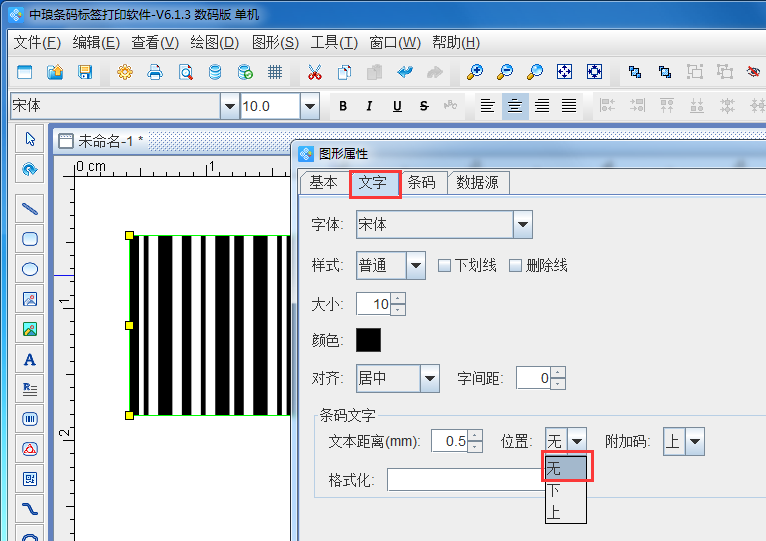The height and width of the screenshot is (541, 766).
Task: Select 上 option in position list
Action: pos(553,511)
